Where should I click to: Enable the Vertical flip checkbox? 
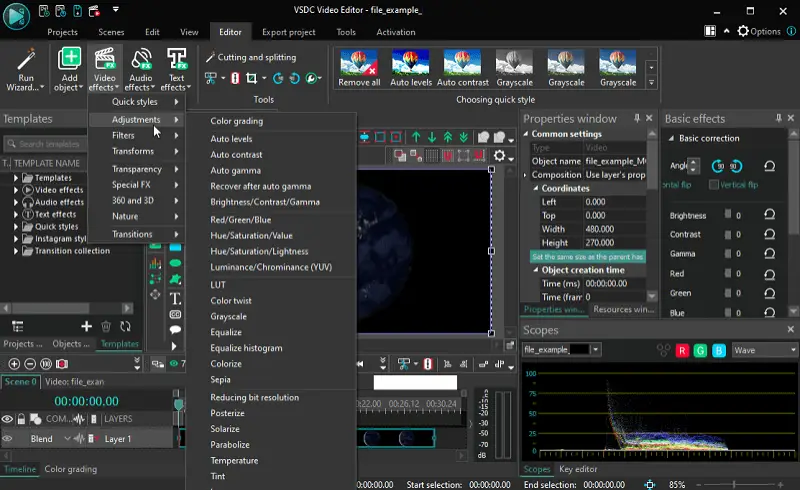tap(714, 184)
